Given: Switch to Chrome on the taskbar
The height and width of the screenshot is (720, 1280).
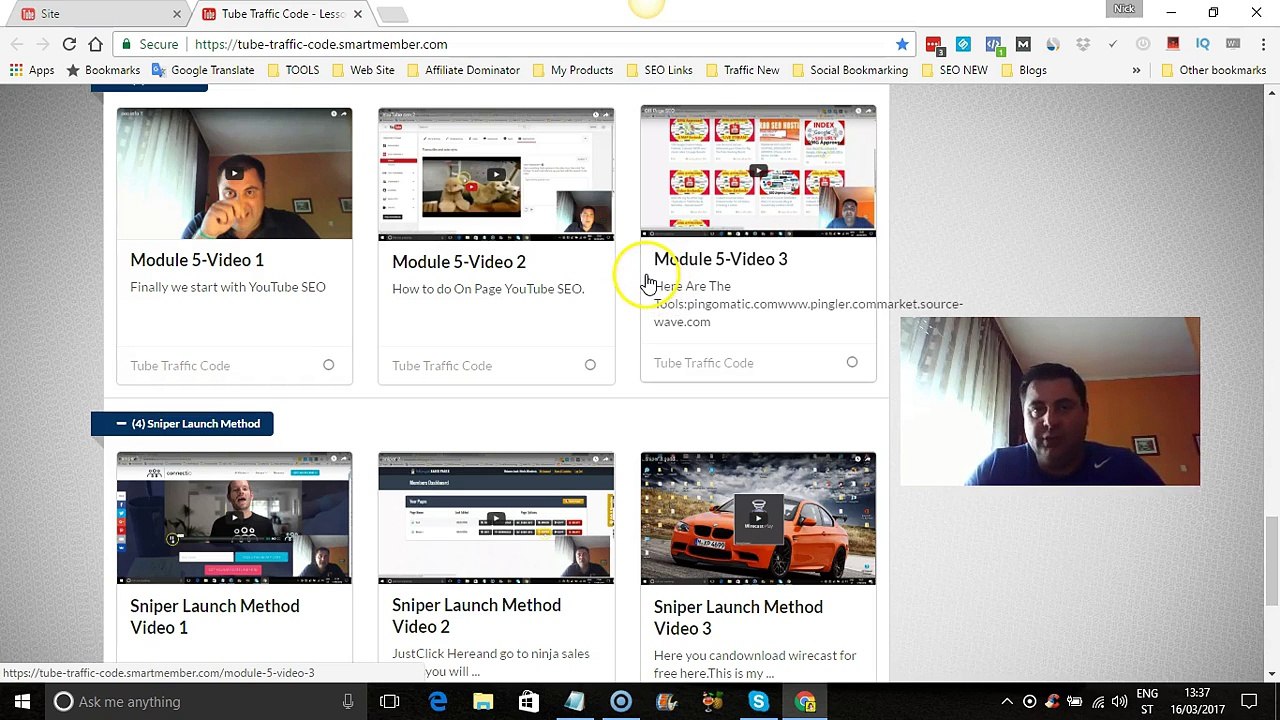Looking at the screenshot, I should click(x=804, y=702).
